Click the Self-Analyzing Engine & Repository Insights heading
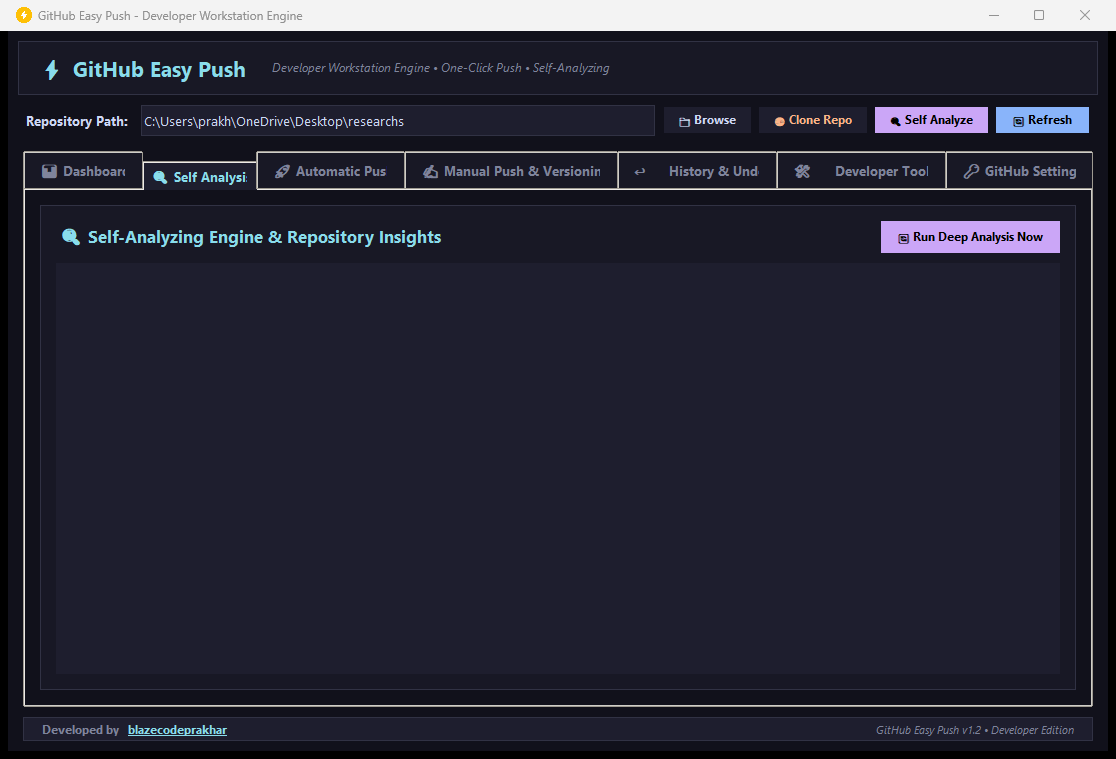Screen dimensions: 1116x759 tap(265, 237)
